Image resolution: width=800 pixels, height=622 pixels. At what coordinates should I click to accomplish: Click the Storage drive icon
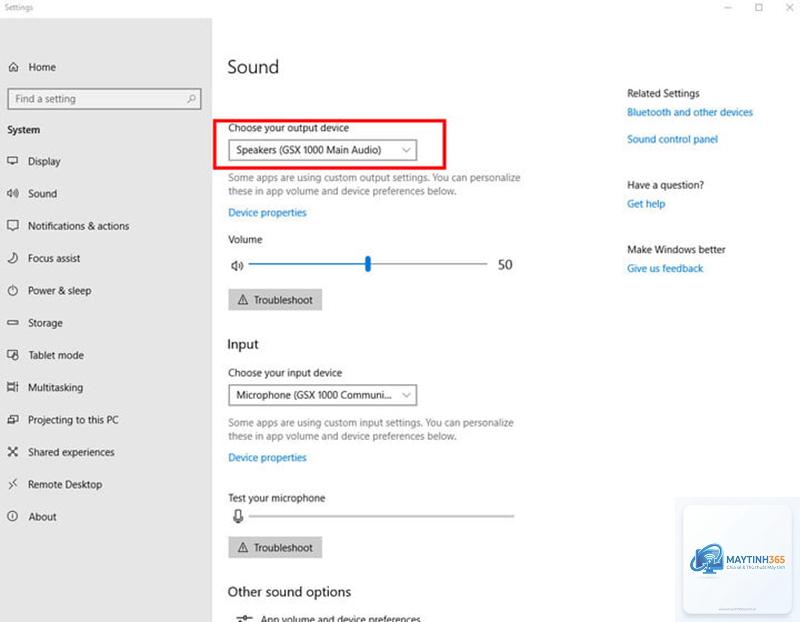[x=13, y=322]
